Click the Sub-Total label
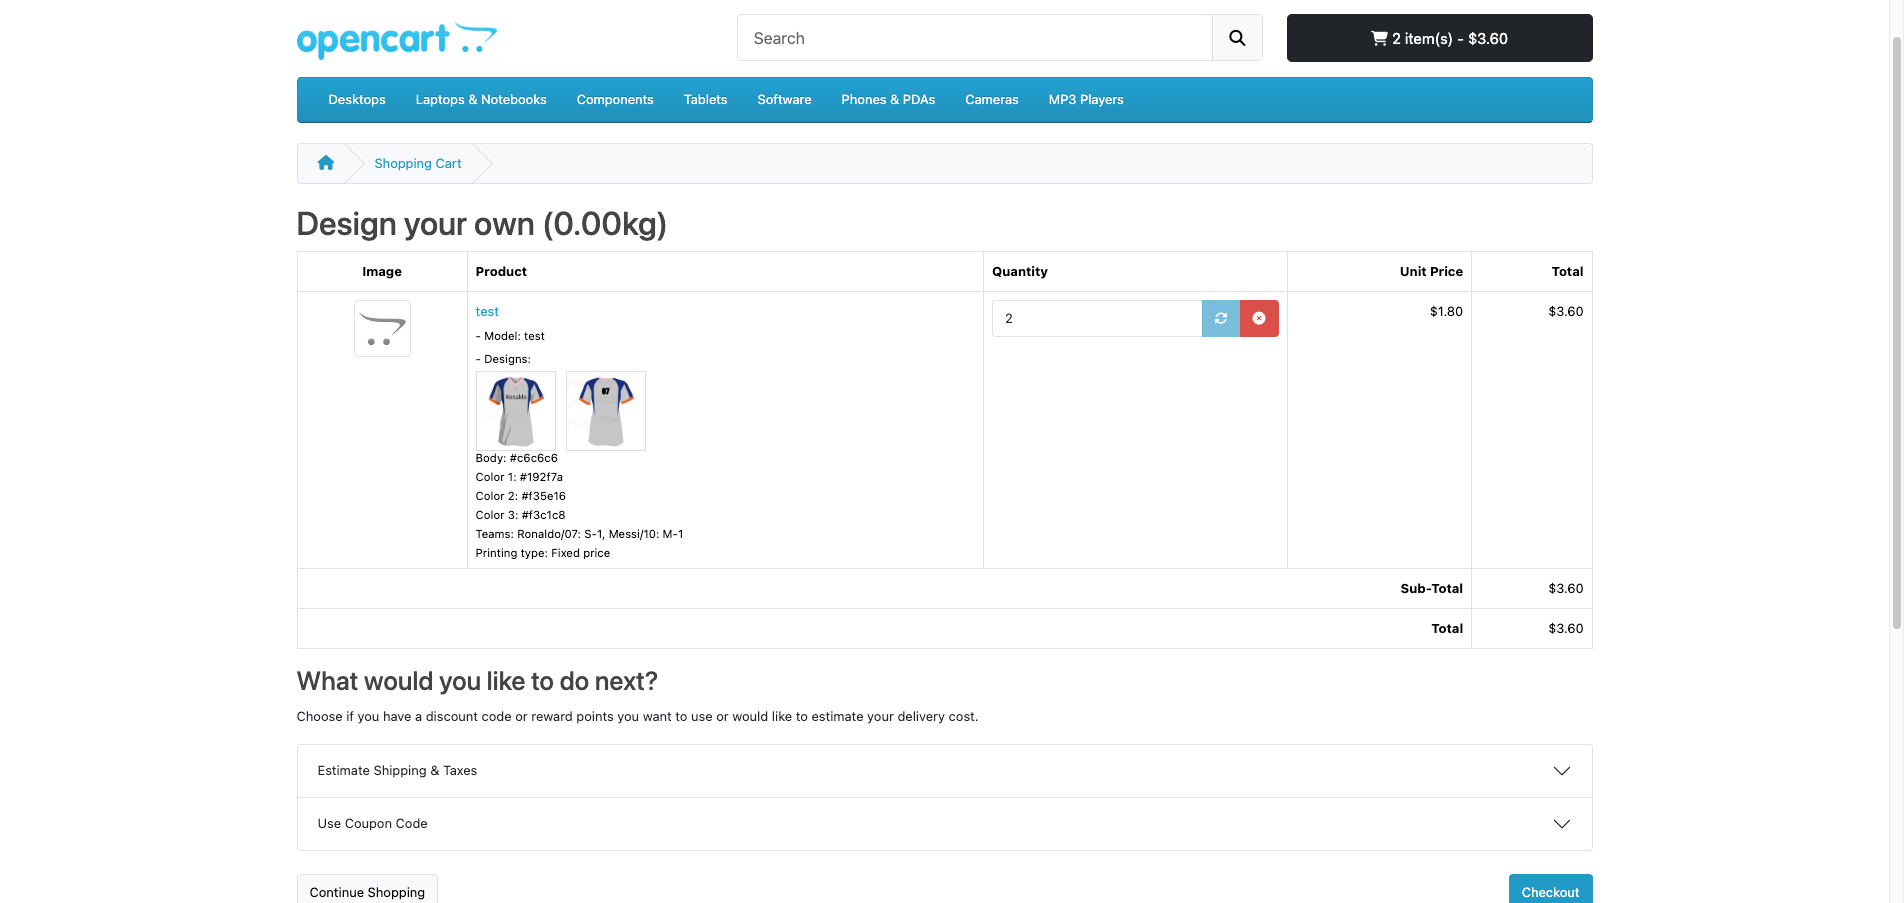Image resolution: width=1904 pixels, height=903 pixels. point(1431,589)
